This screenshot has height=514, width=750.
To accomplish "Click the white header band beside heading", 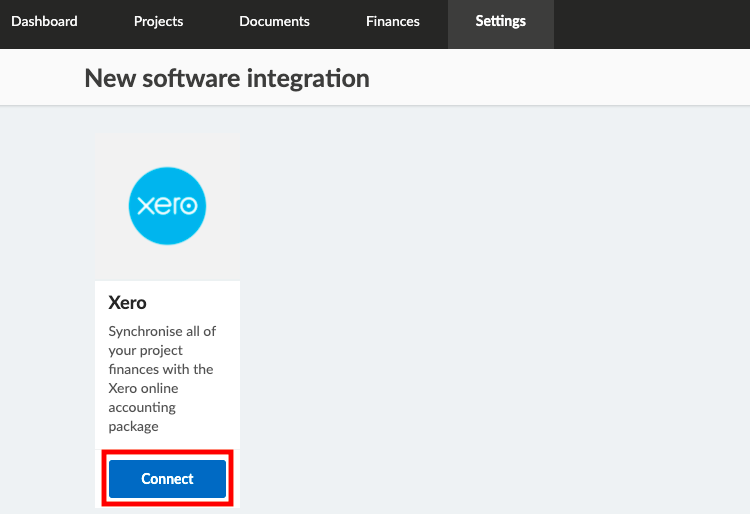I will (560, 77).
